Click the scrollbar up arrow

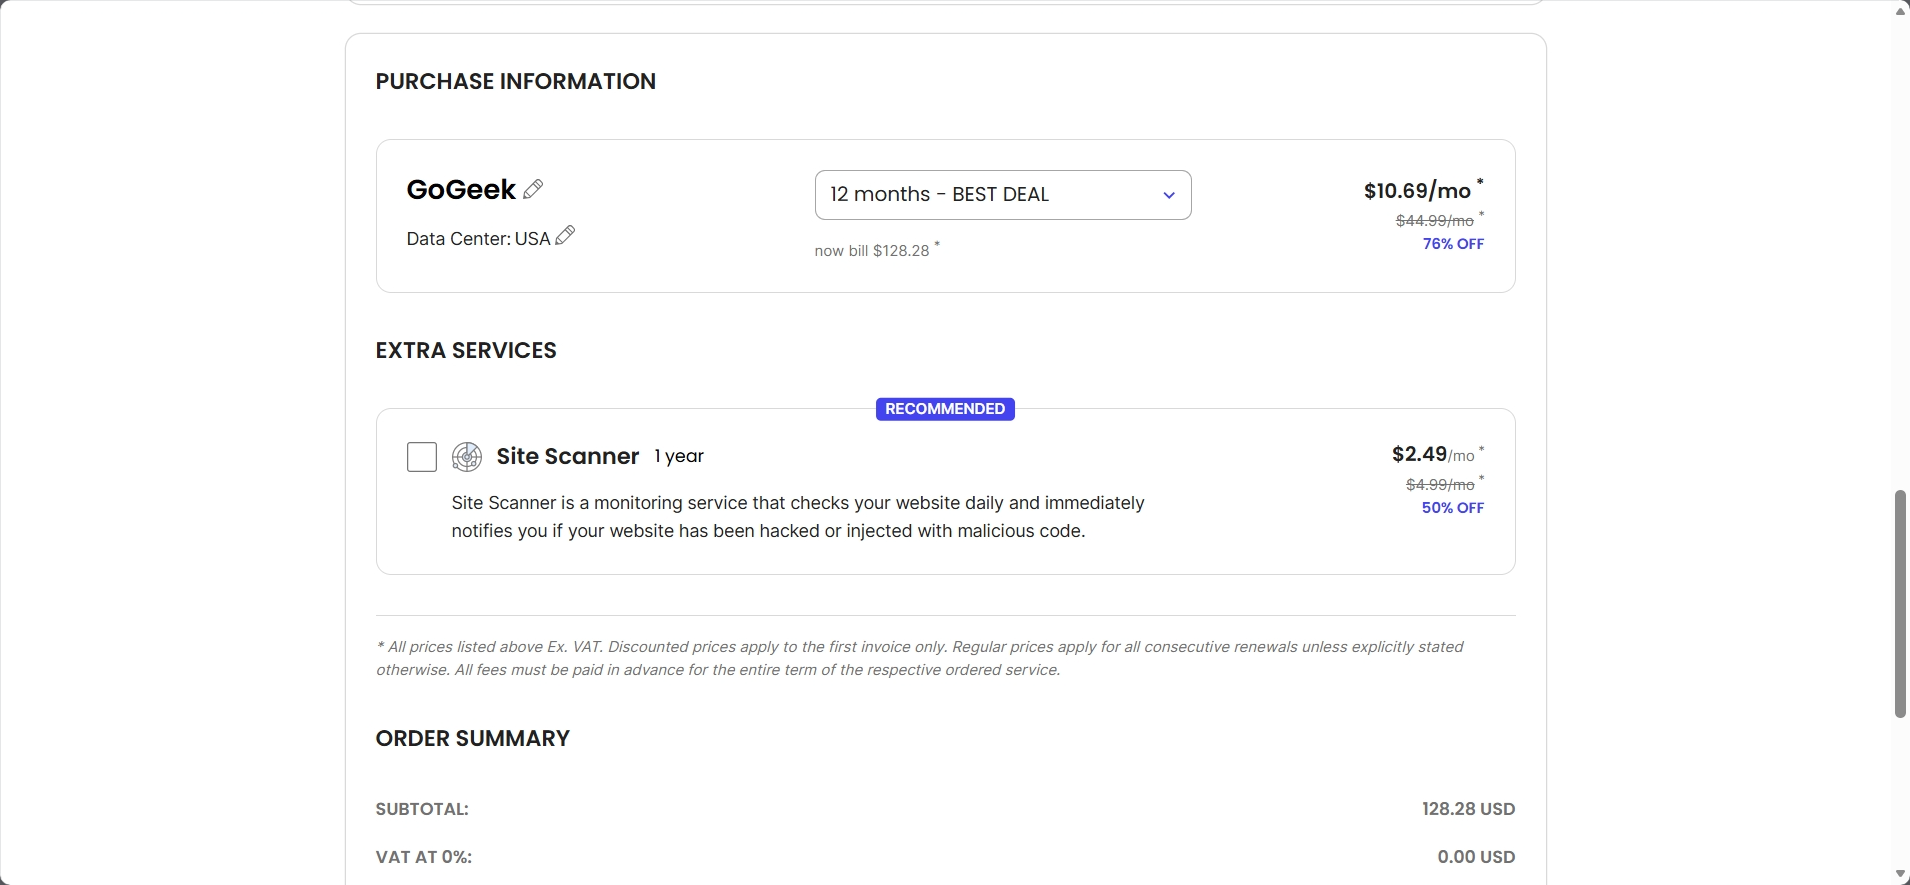[x=1900, y=11]
